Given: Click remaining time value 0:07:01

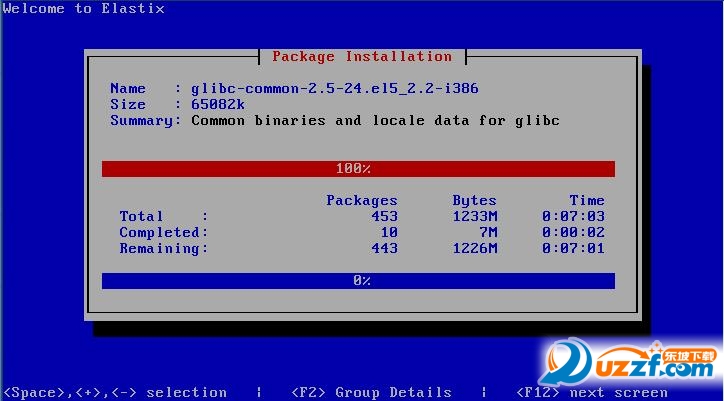Looking at the screenshot, I should pos(573,249).
